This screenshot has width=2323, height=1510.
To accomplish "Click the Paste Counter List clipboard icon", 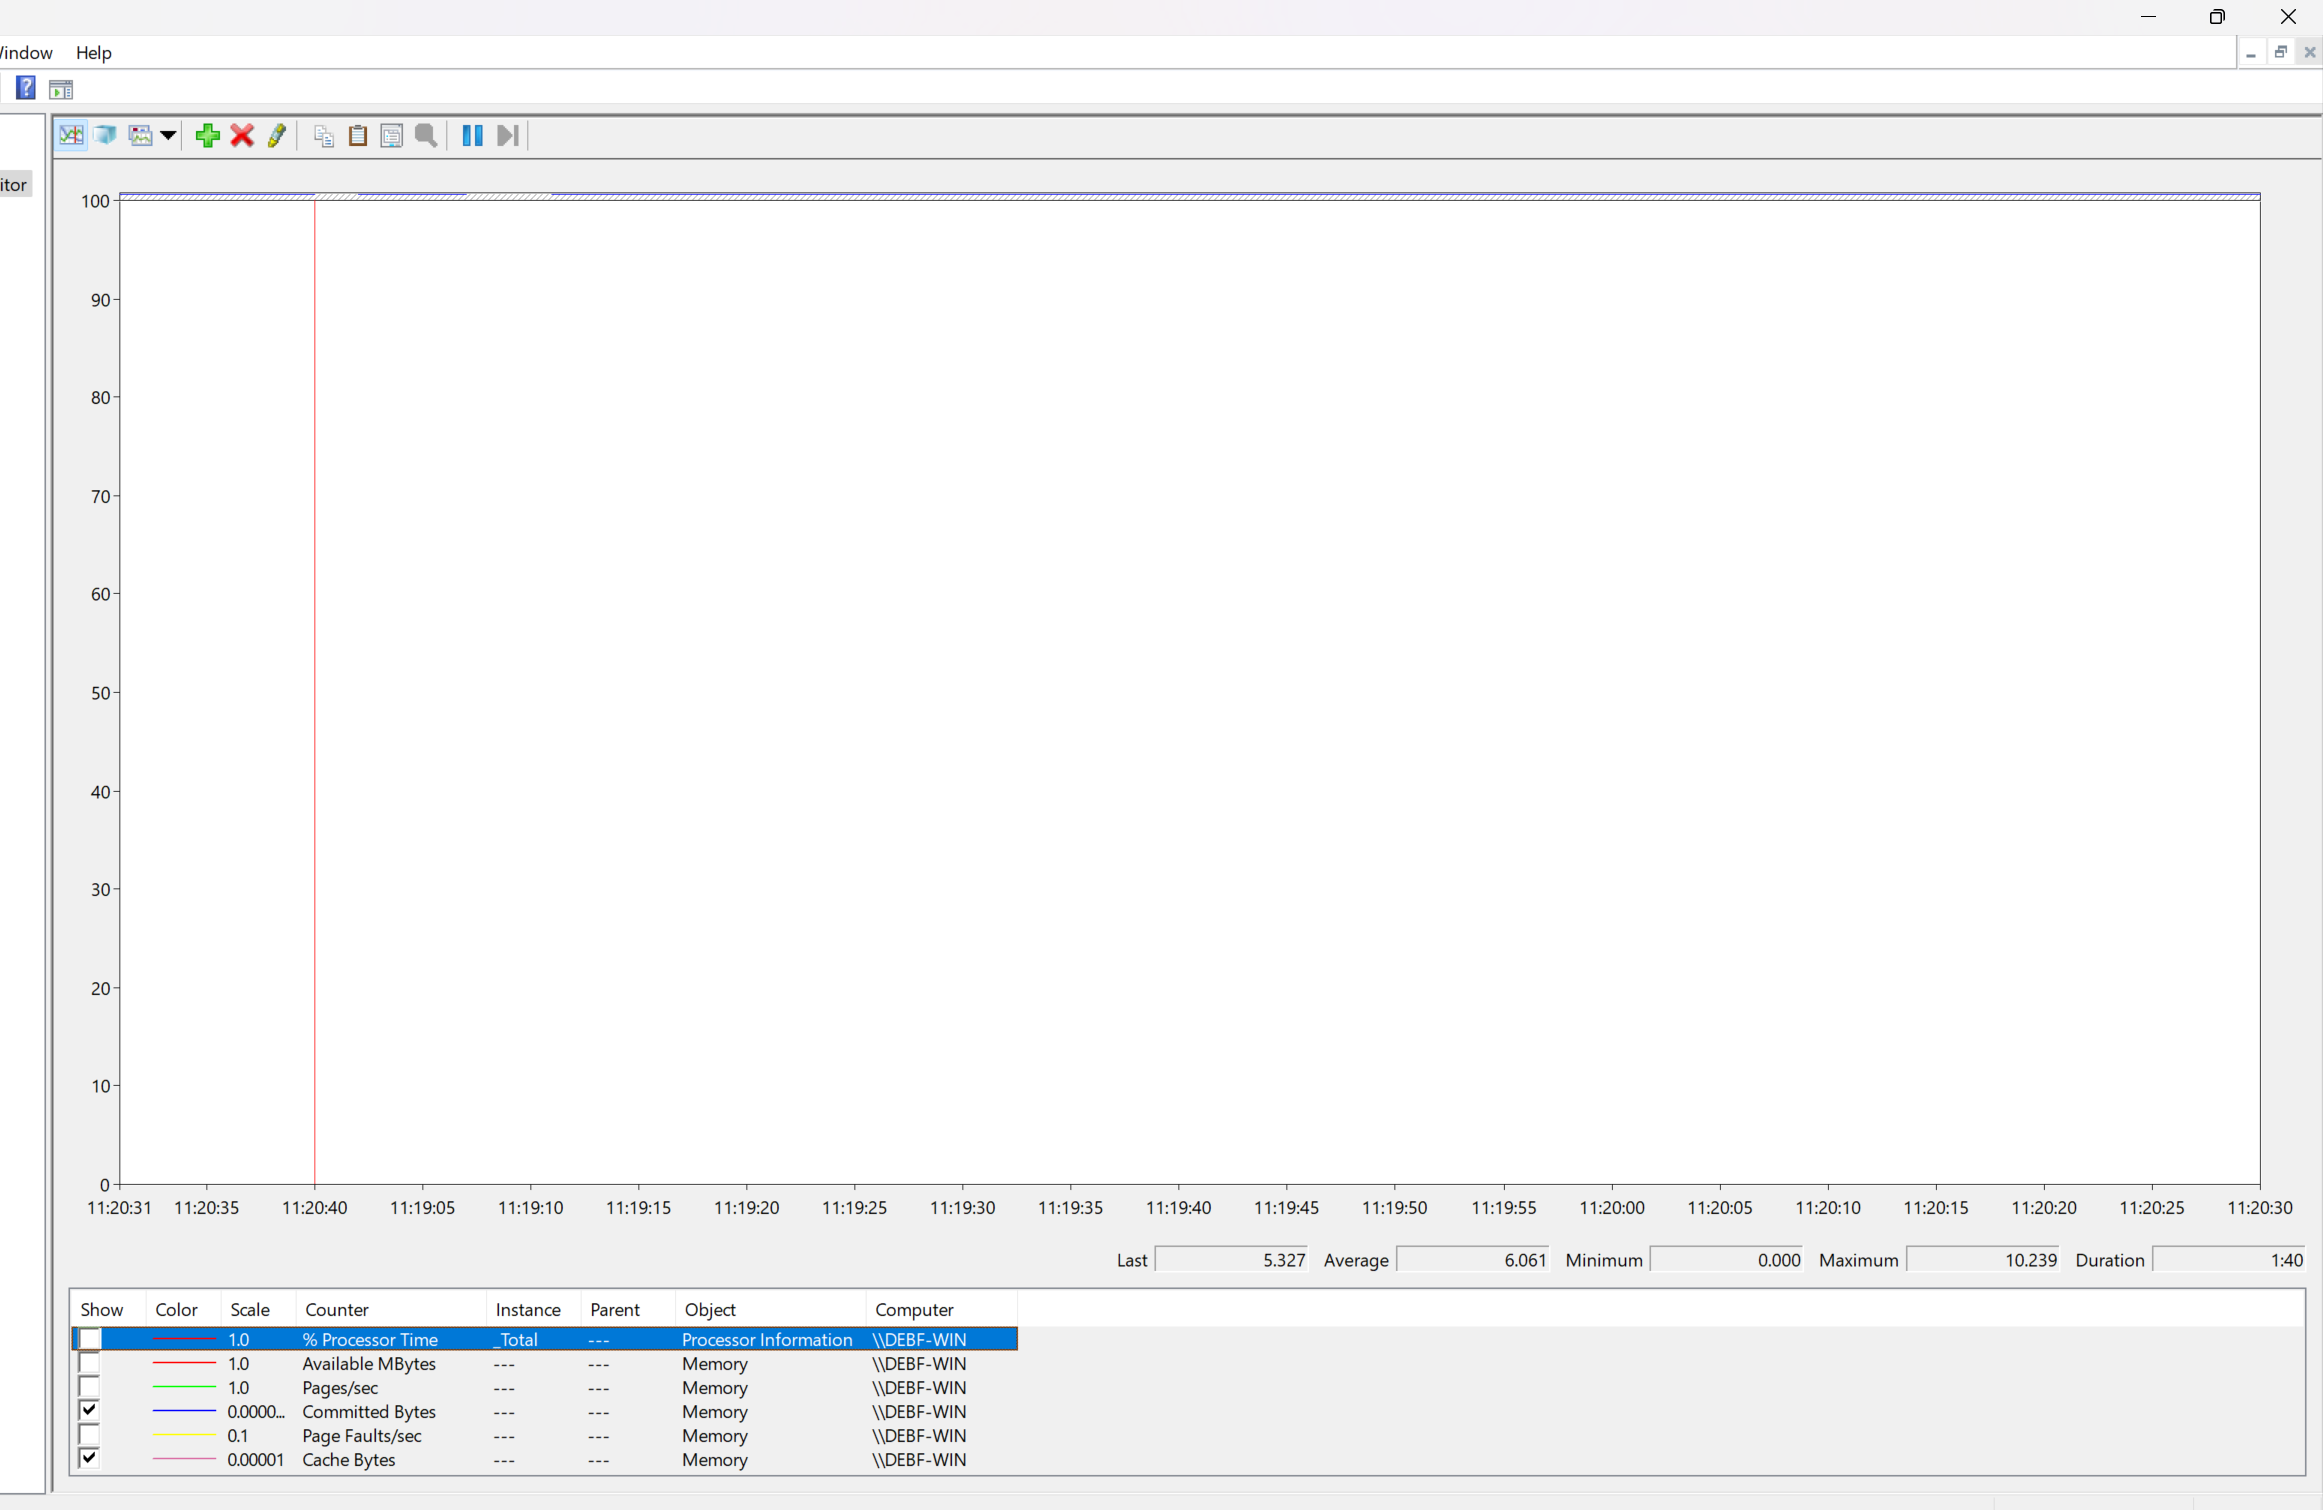I will tap(357, 136).
